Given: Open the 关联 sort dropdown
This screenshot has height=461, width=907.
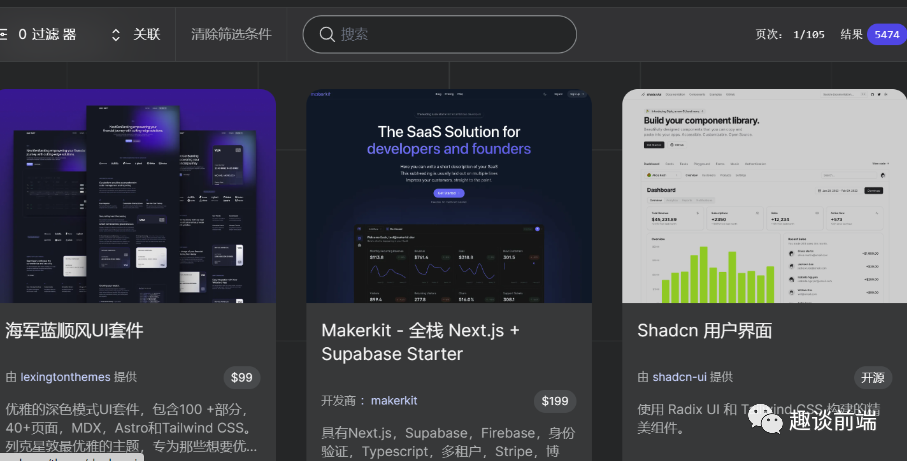Looking at the screenshot, I should click(x=136, y=35).
